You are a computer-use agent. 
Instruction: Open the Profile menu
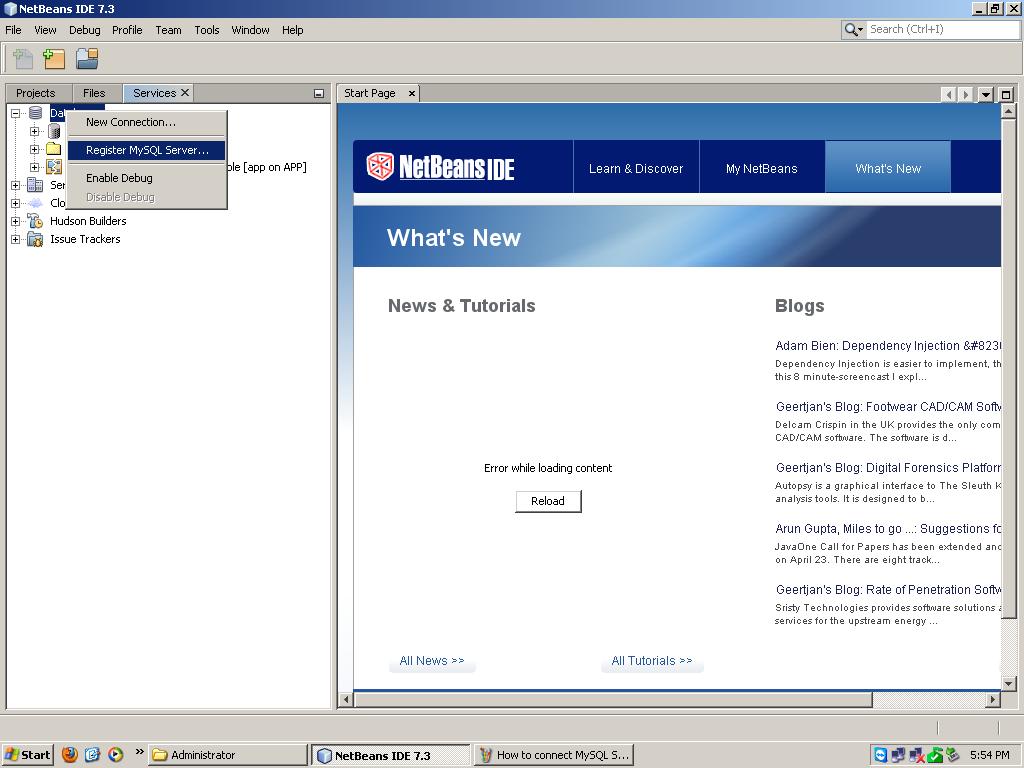(x=127, y=30)
